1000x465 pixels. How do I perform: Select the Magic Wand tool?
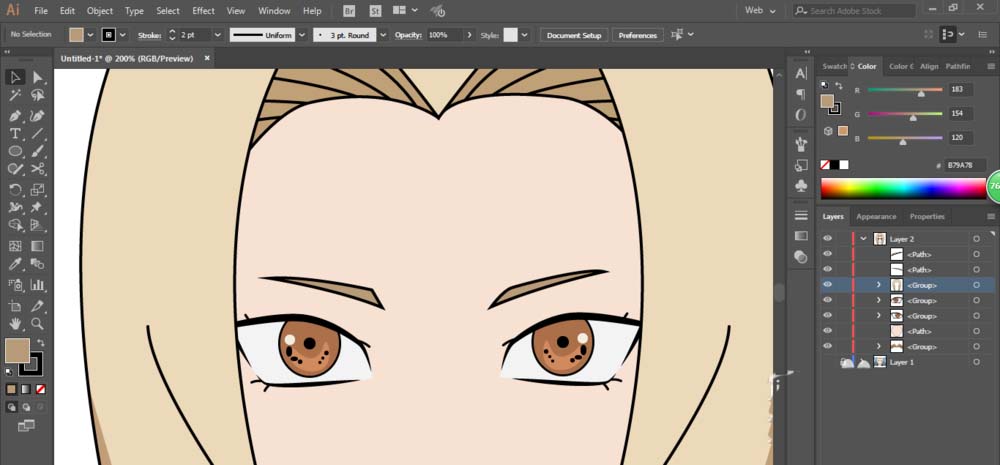(x=15, y=96)
